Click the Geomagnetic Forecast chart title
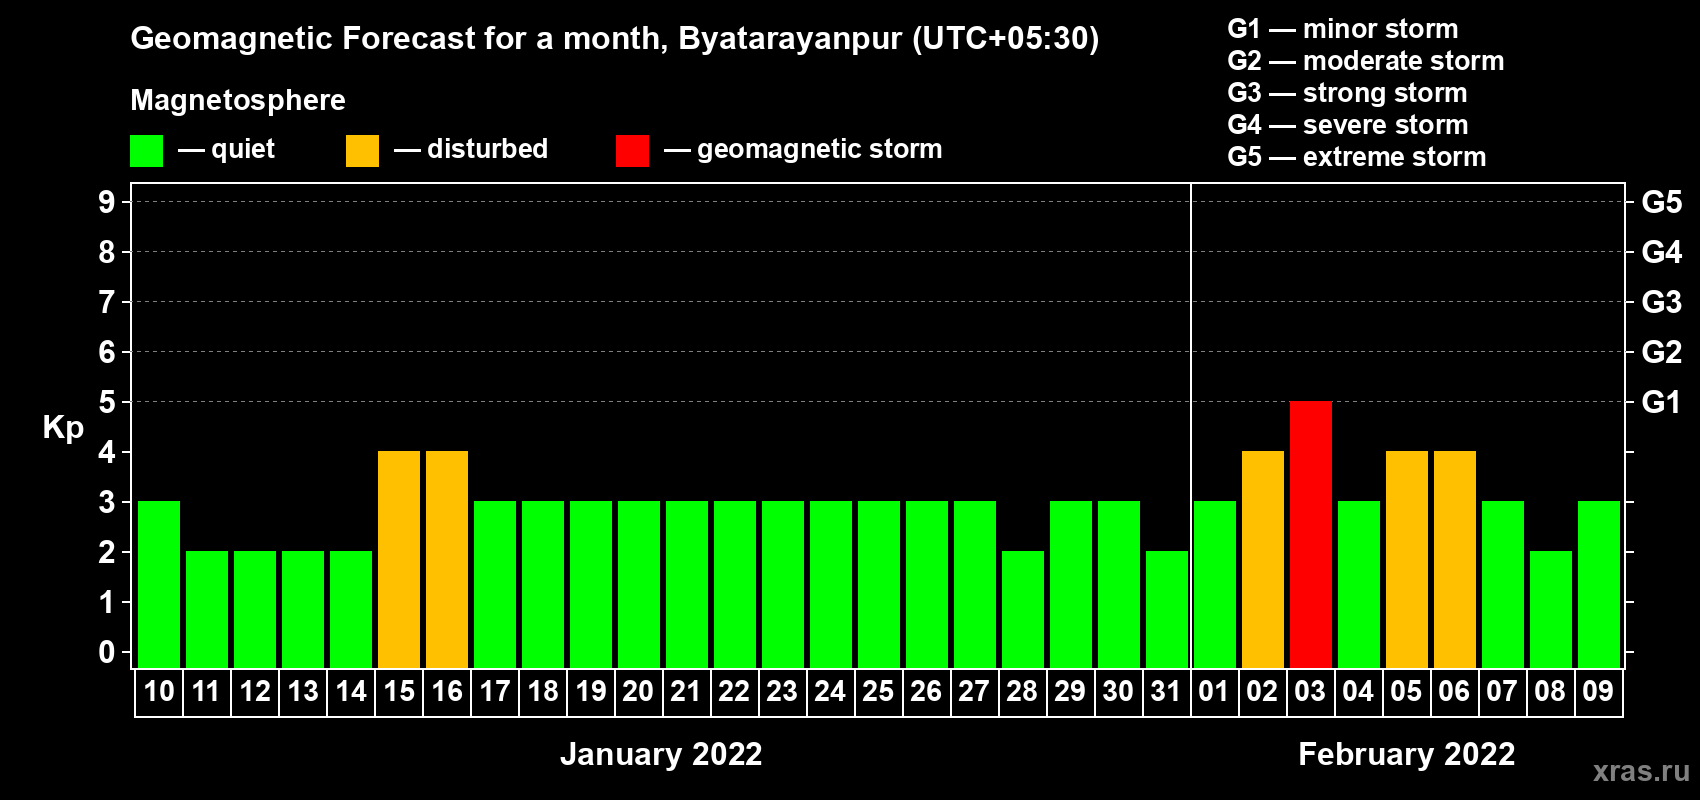This screenshot has width=1700, height=800. point(615,39)
